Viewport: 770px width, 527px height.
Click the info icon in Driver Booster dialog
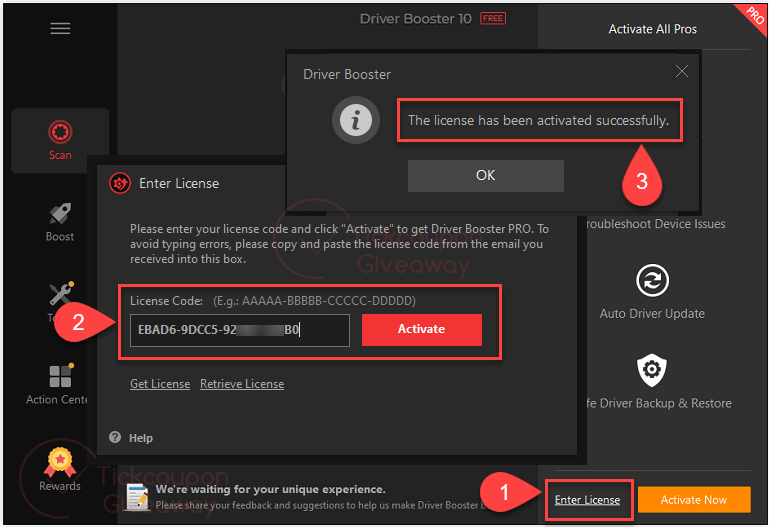click(355, 121)
